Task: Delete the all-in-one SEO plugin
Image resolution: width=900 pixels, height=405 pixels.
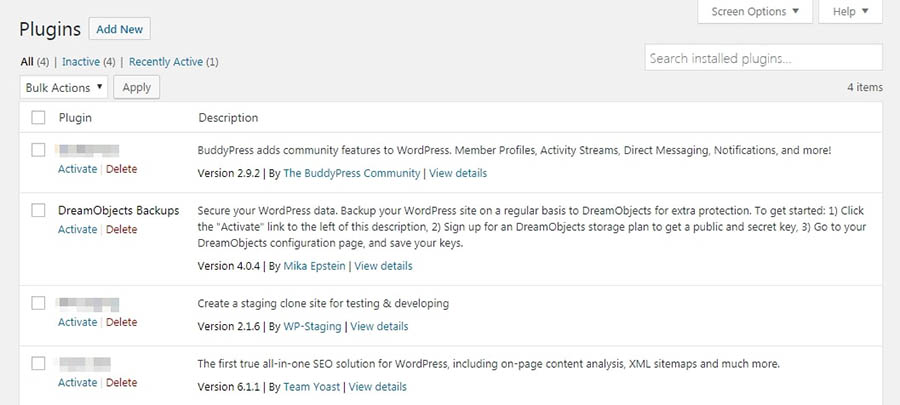Action: click(122, 383)
